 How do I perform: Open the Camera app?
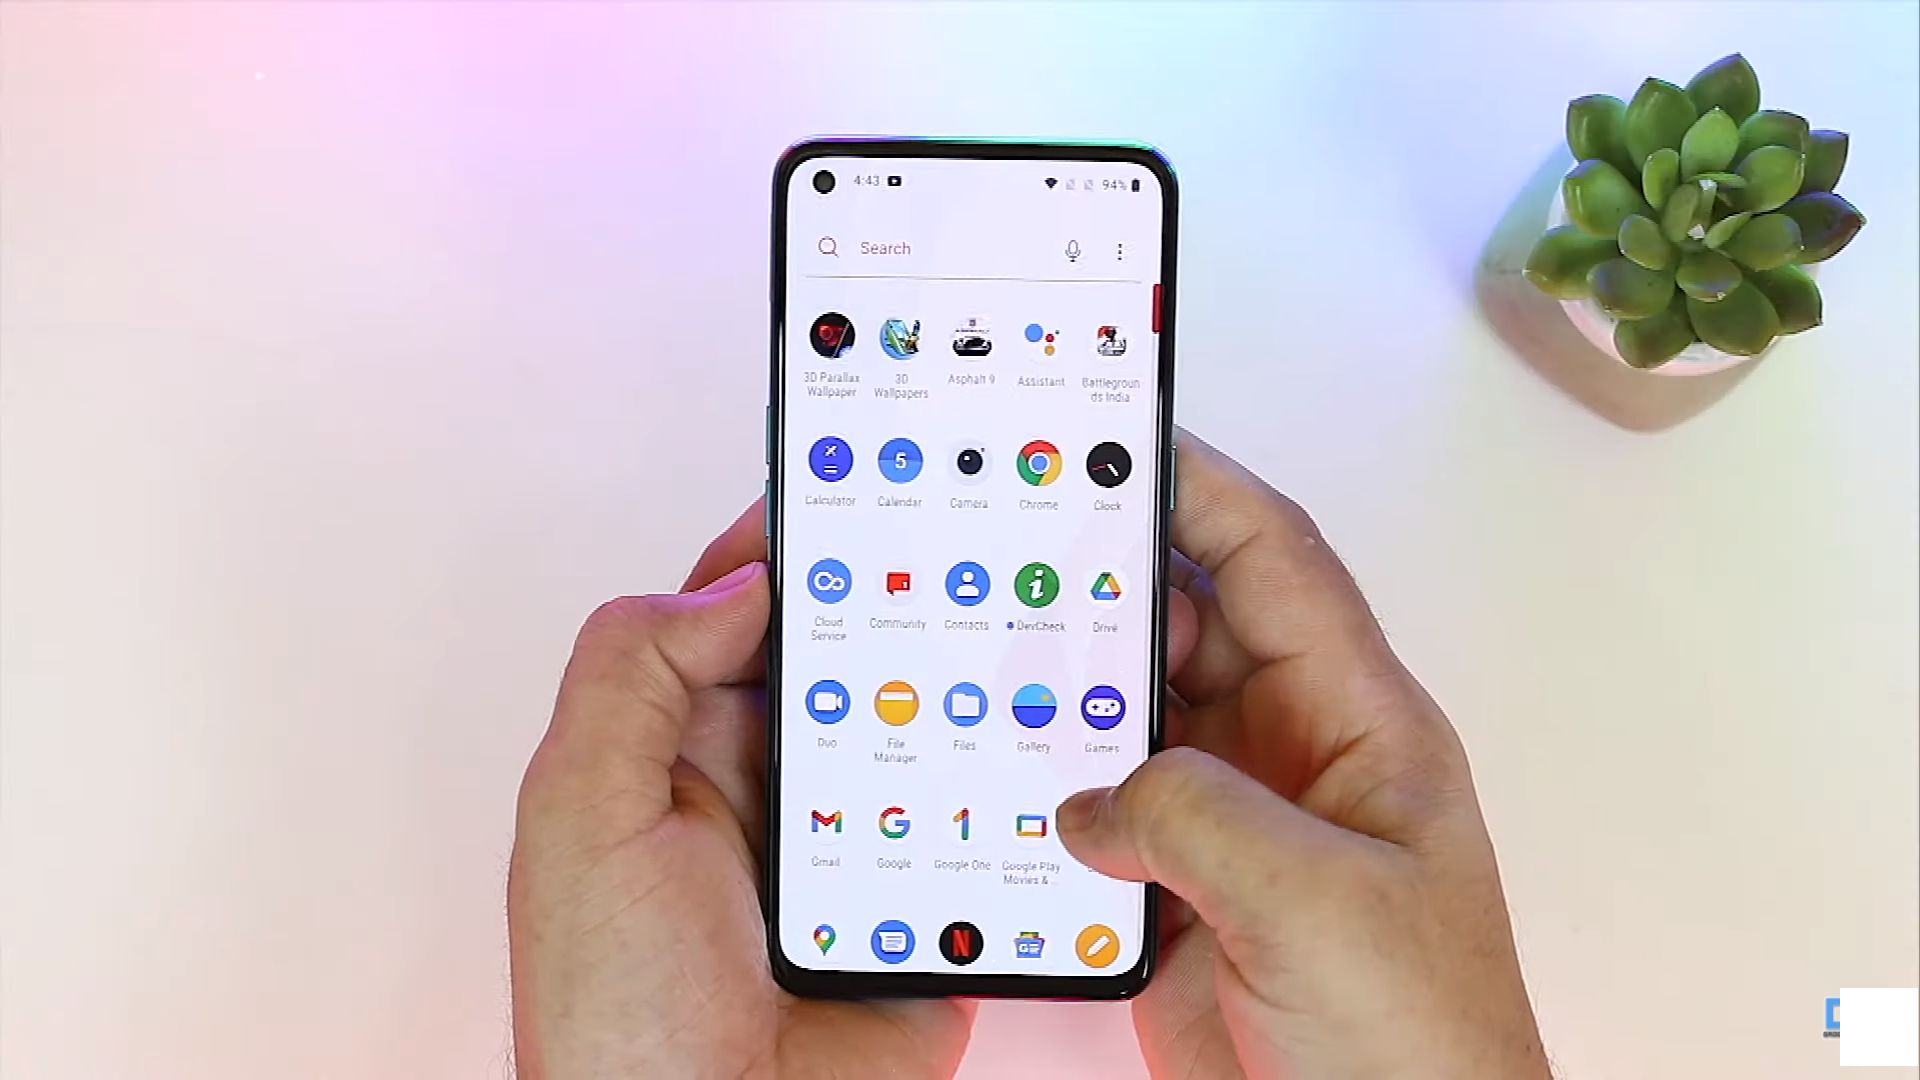969,462
